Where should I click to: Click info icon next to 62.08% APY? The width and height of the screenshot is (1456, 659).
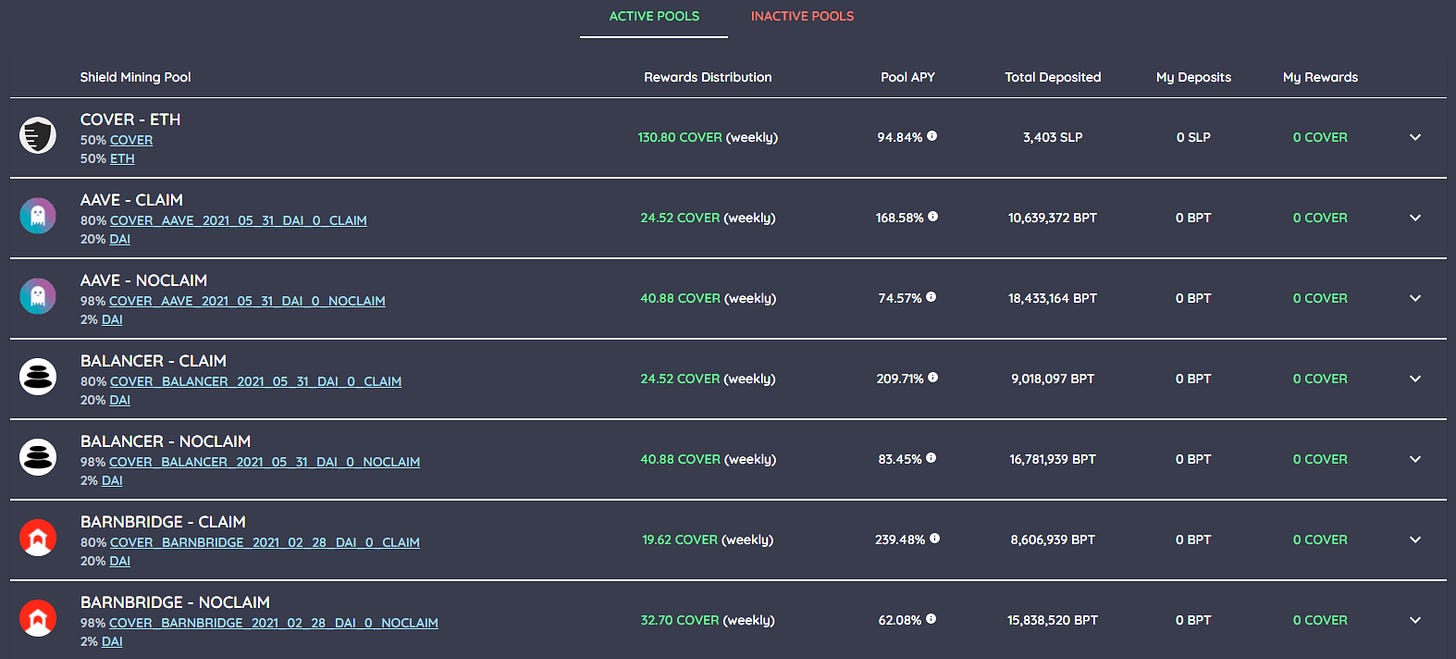pyautogui.click(x=930, y=619)
